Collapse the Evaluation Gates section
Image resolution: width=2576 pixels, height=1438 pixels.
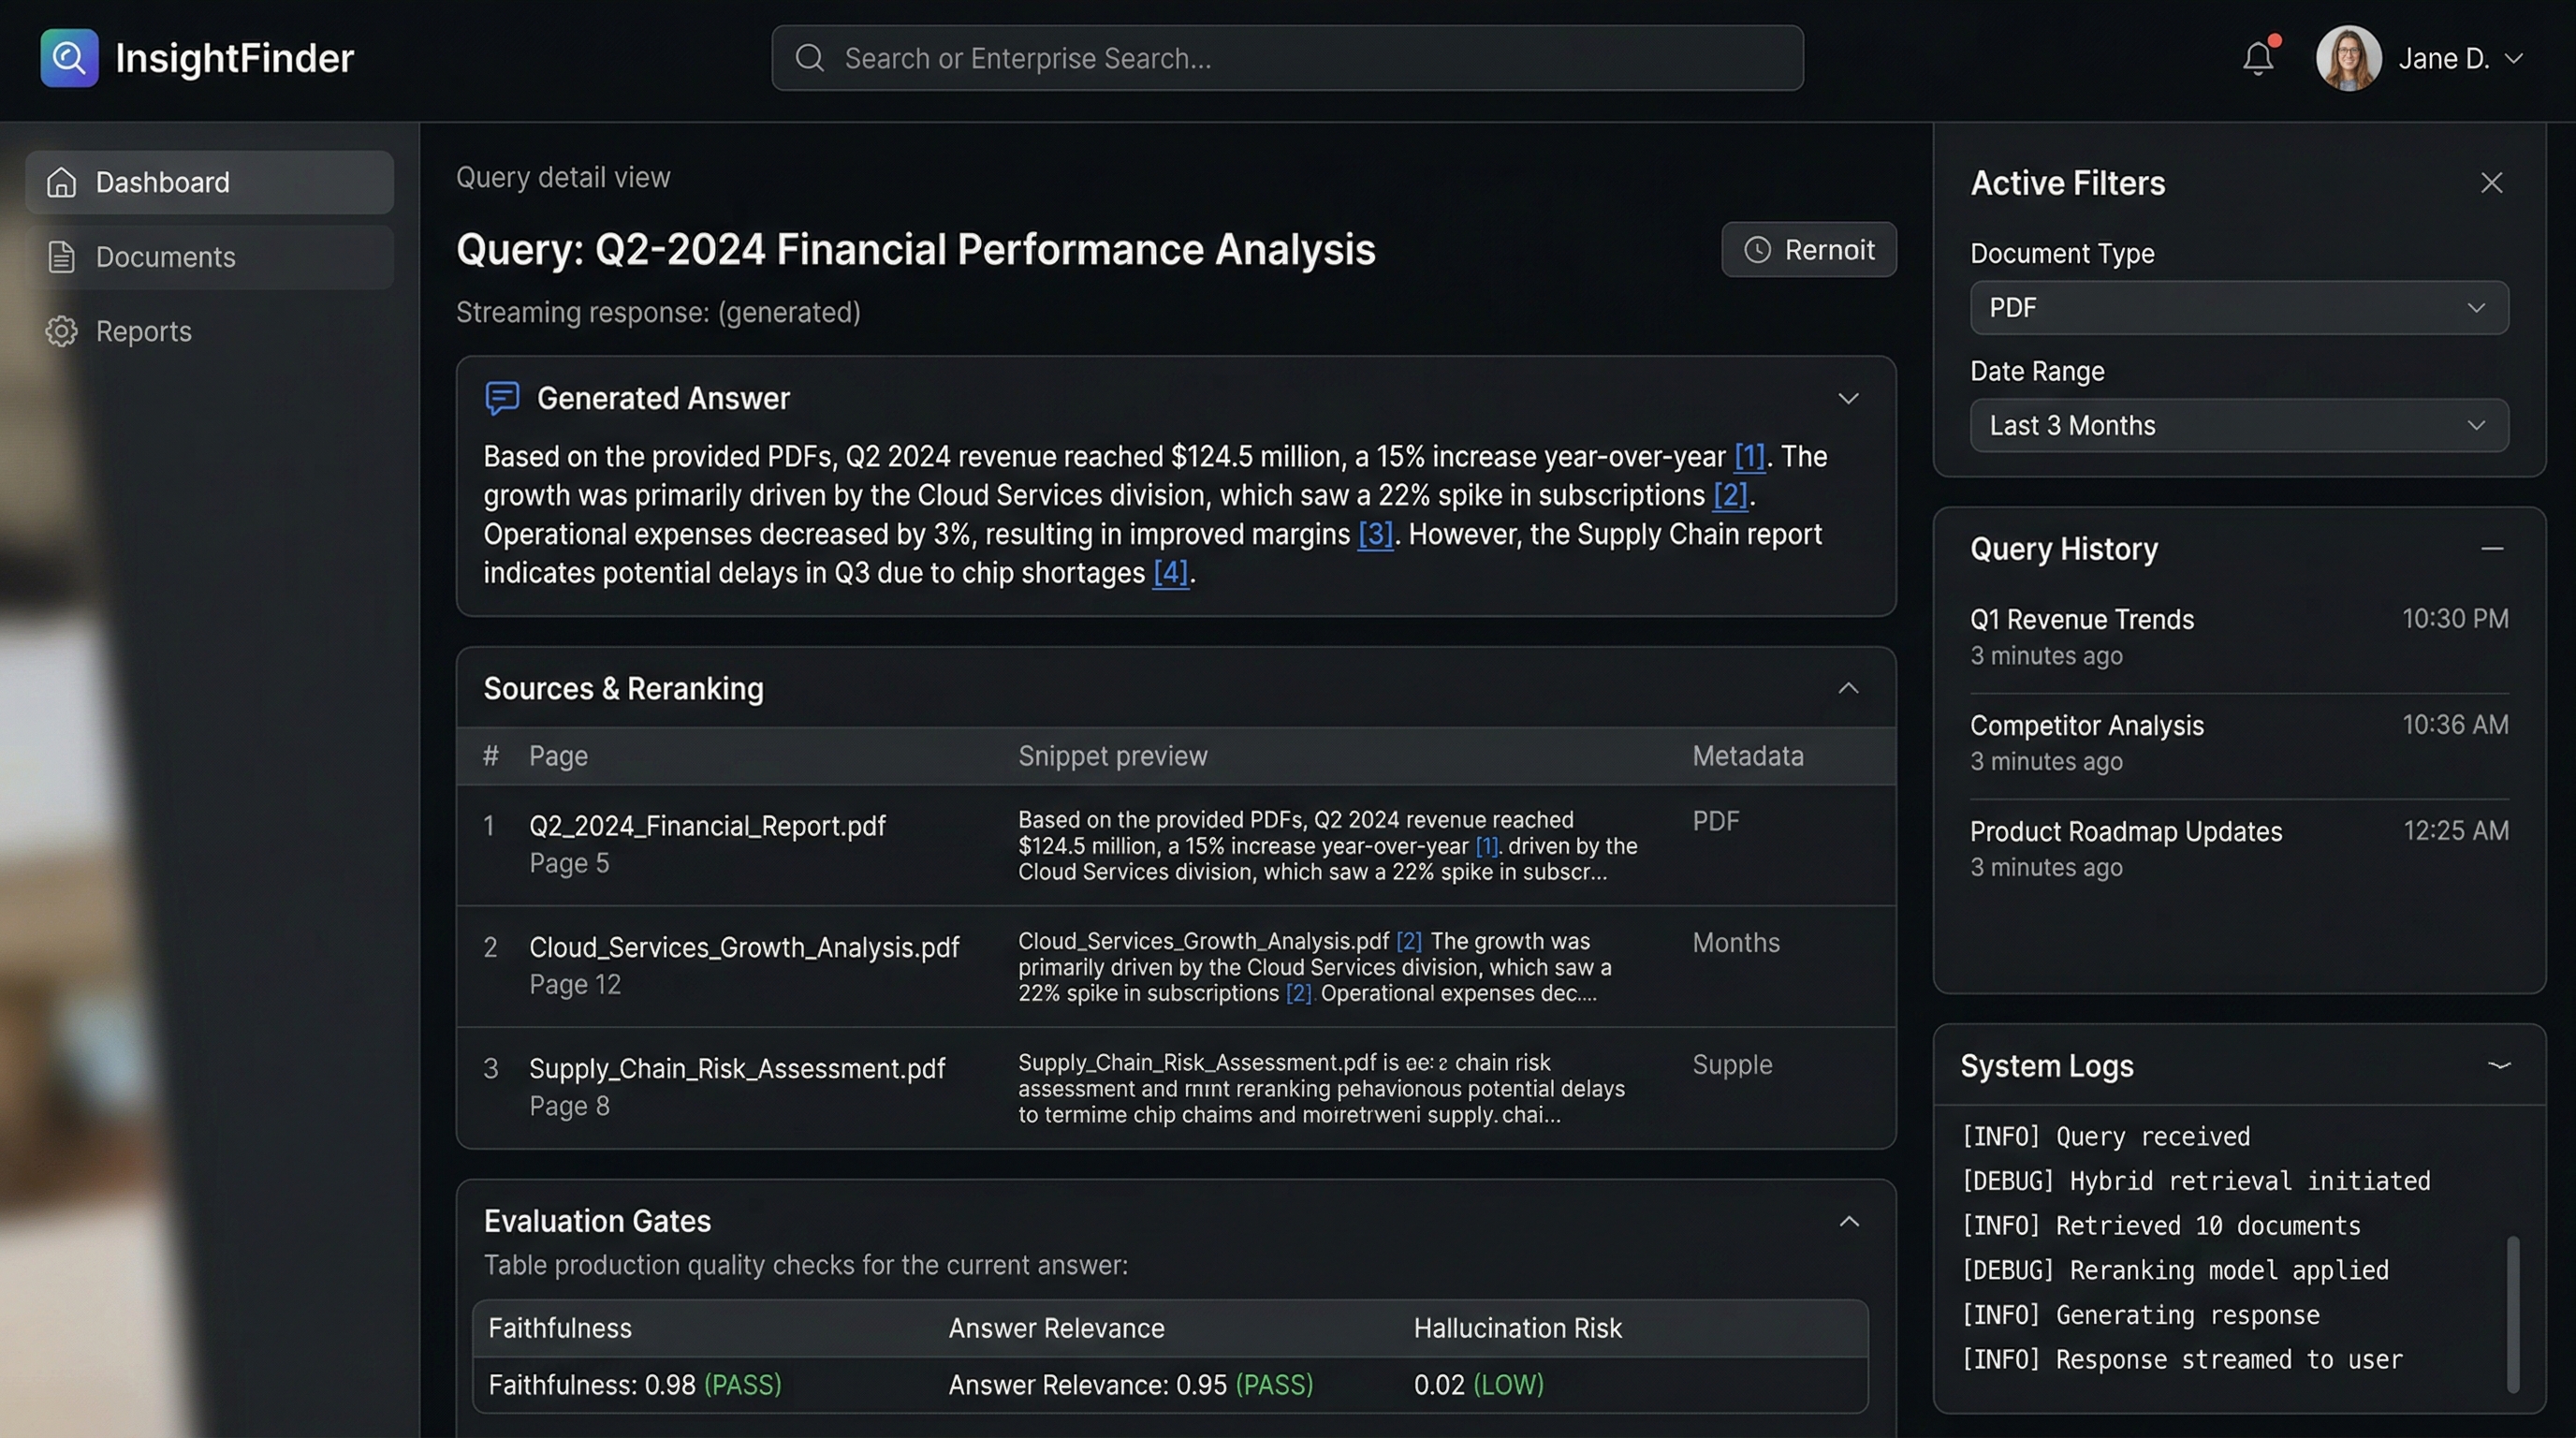coord(1848,1221)
